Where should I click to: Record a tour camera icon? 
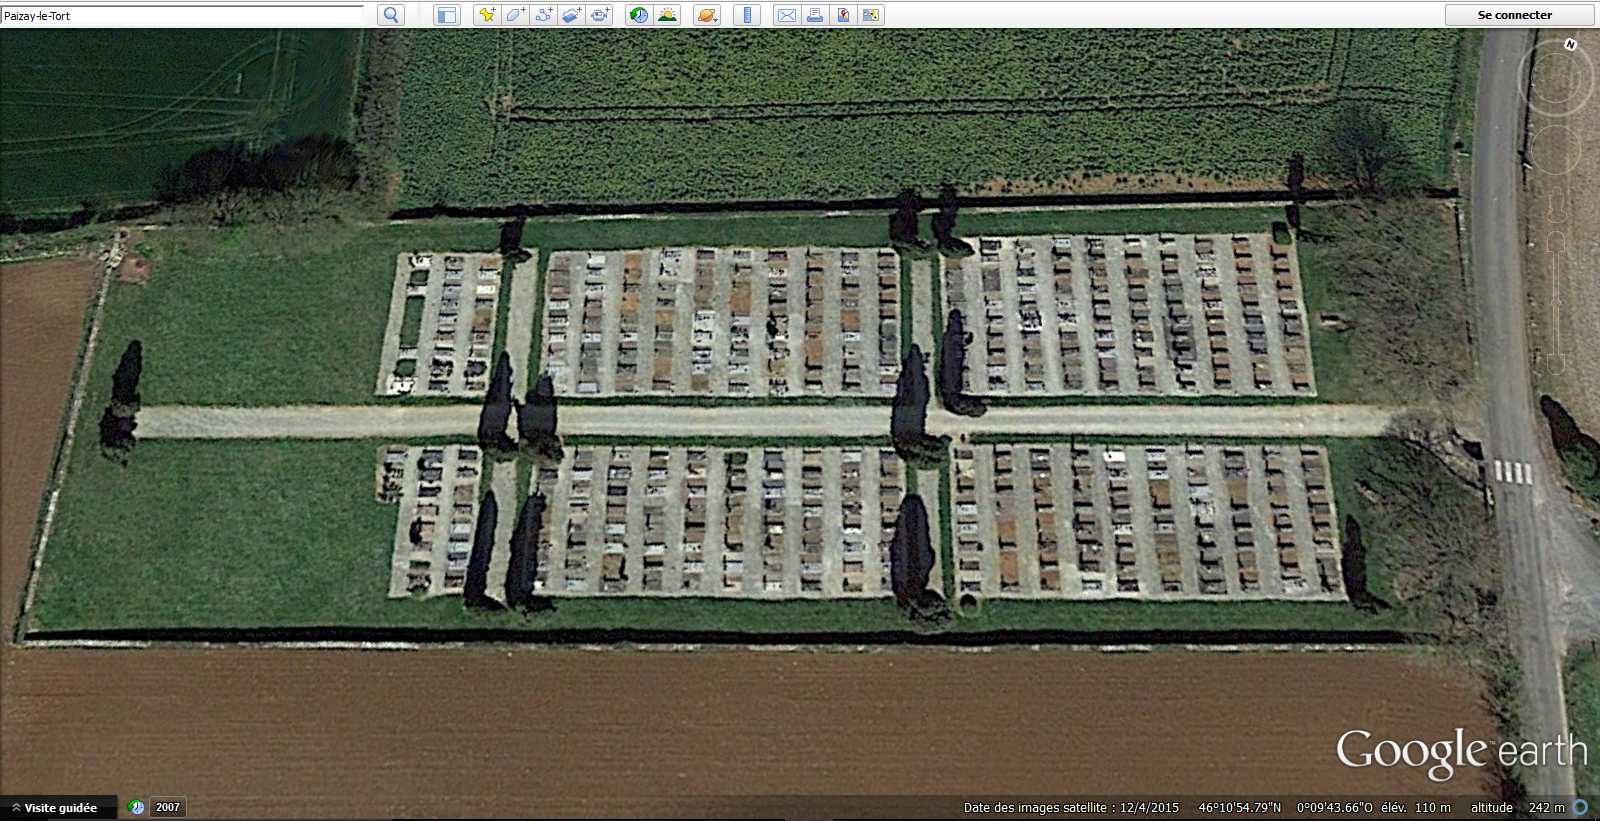pyautogui.click(x=600, y=15)
